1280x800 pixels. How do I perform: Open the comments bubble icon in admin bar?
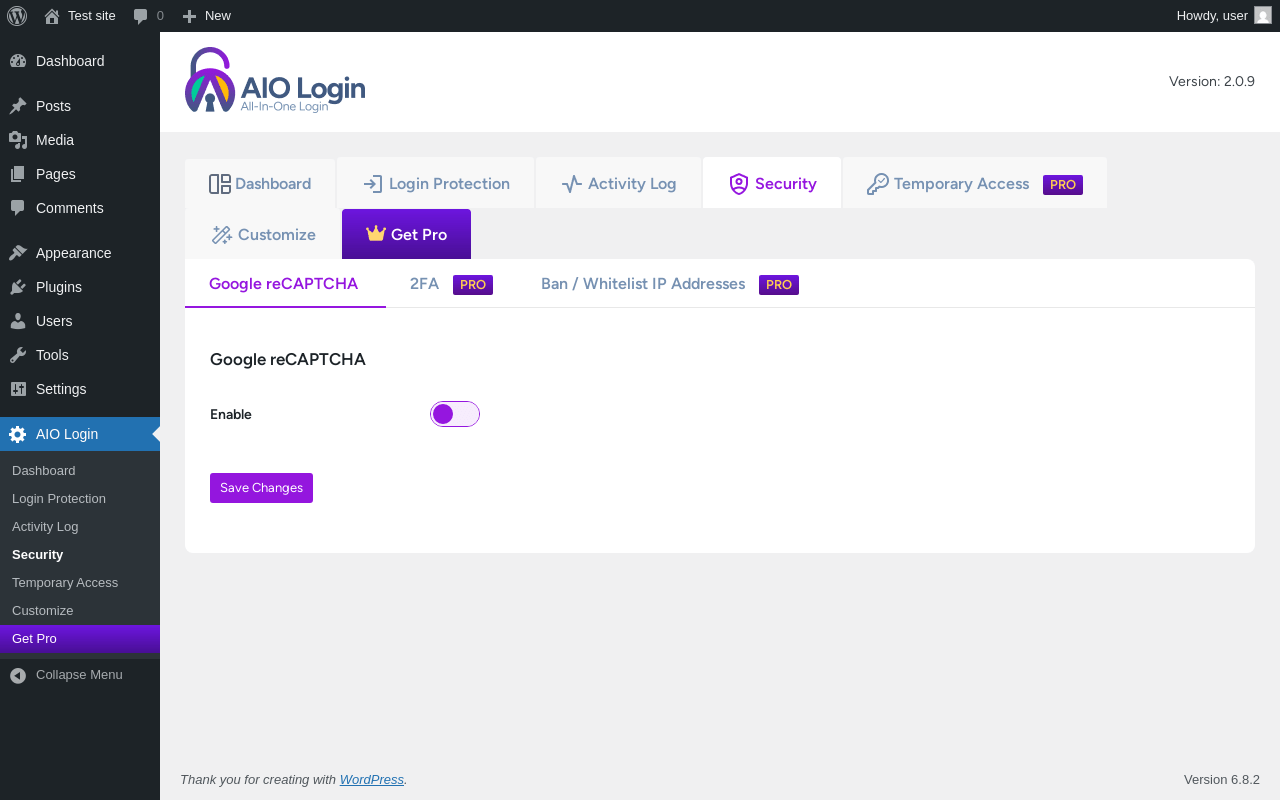point(141,16)
